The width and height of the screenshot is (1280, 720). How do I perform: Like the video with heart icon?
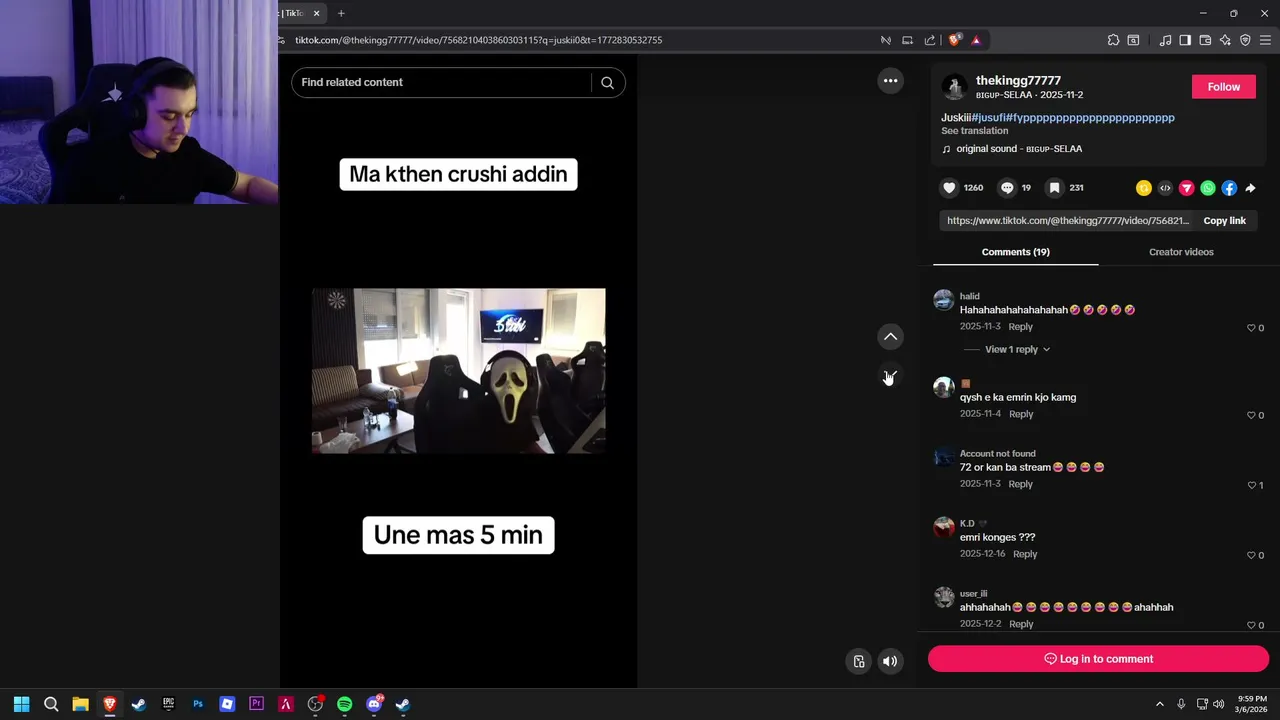949,188
